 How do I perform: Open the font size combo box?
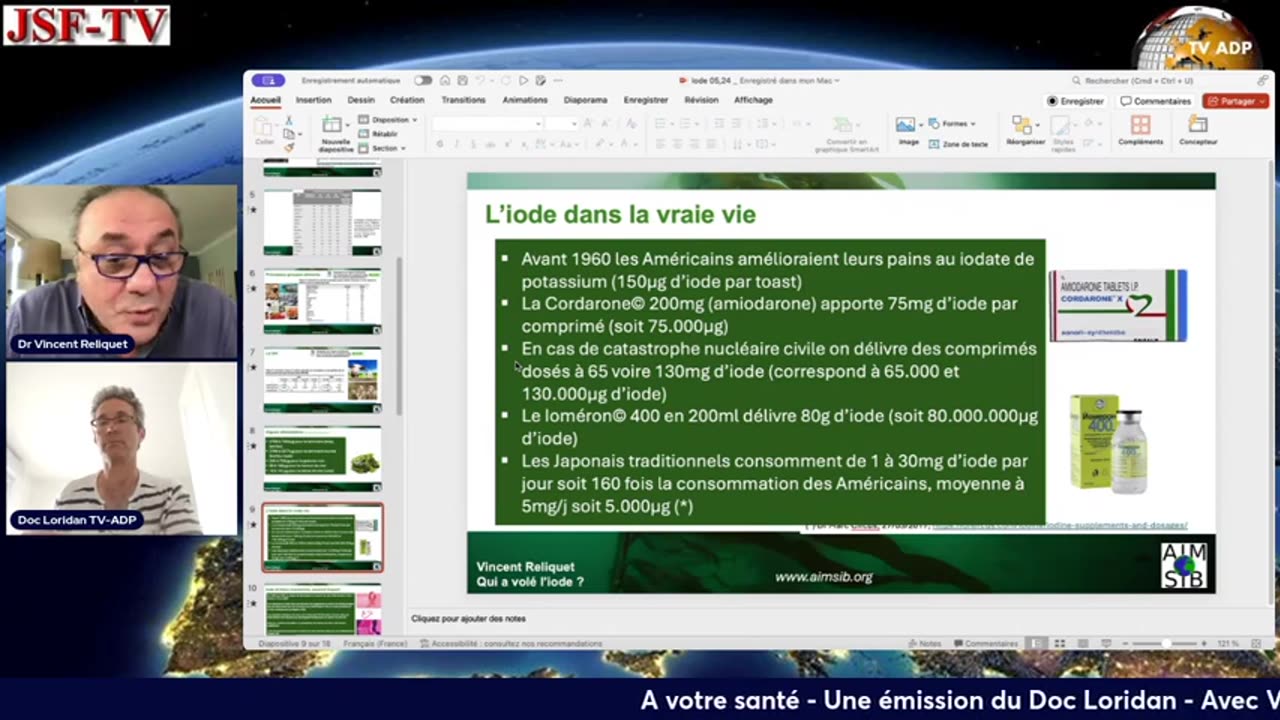(x=562, y=123)
